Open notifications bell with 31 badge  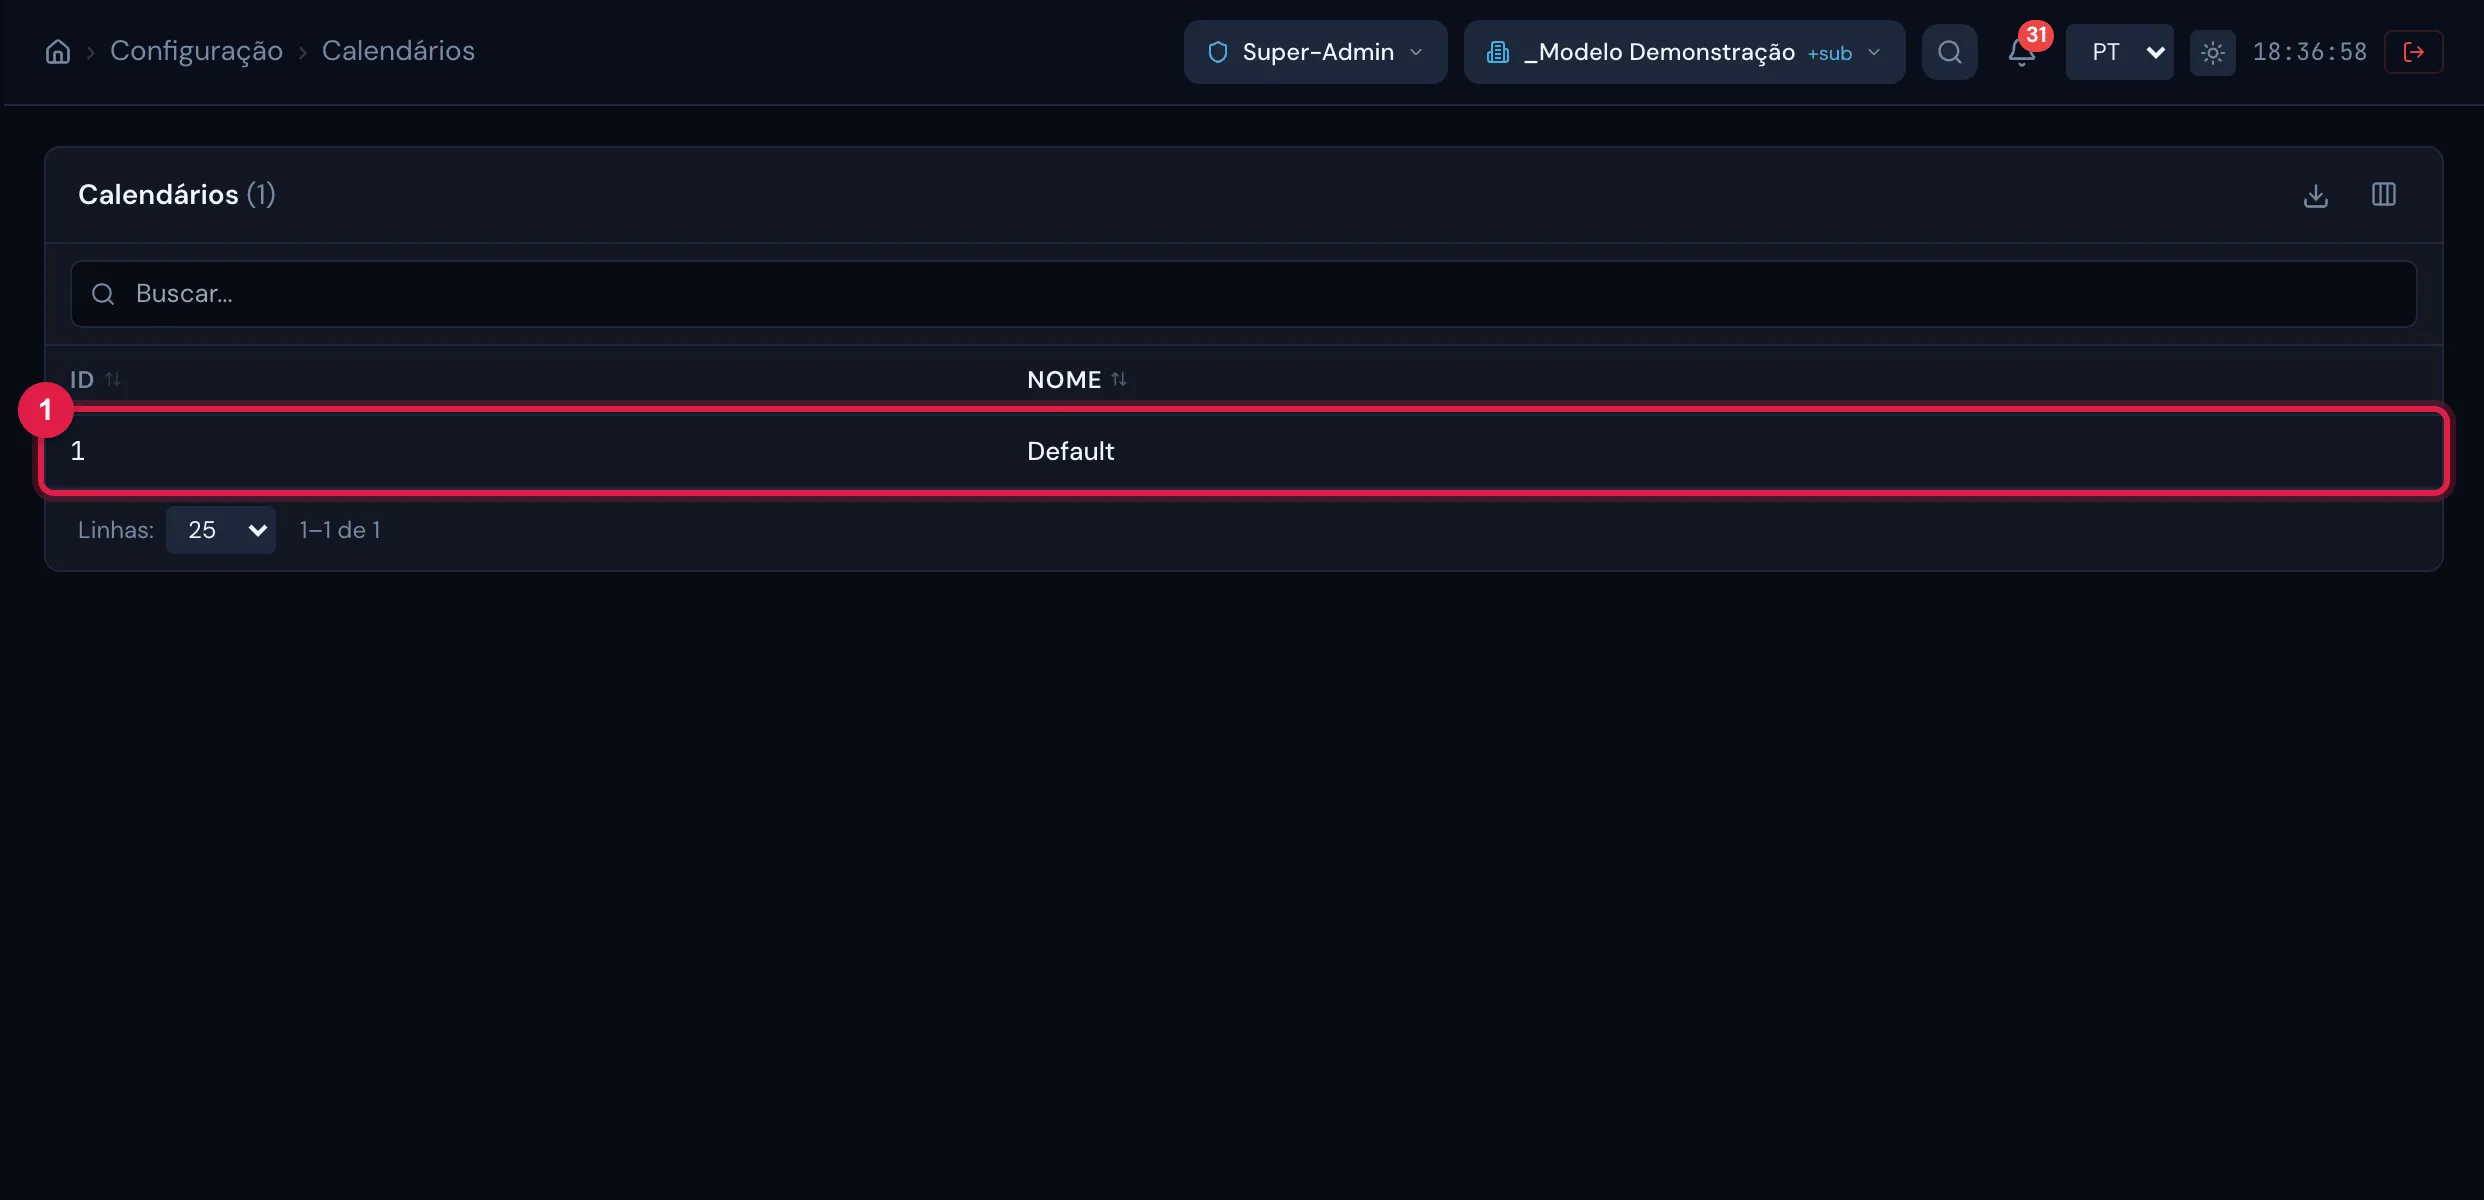pos(2022,52)
